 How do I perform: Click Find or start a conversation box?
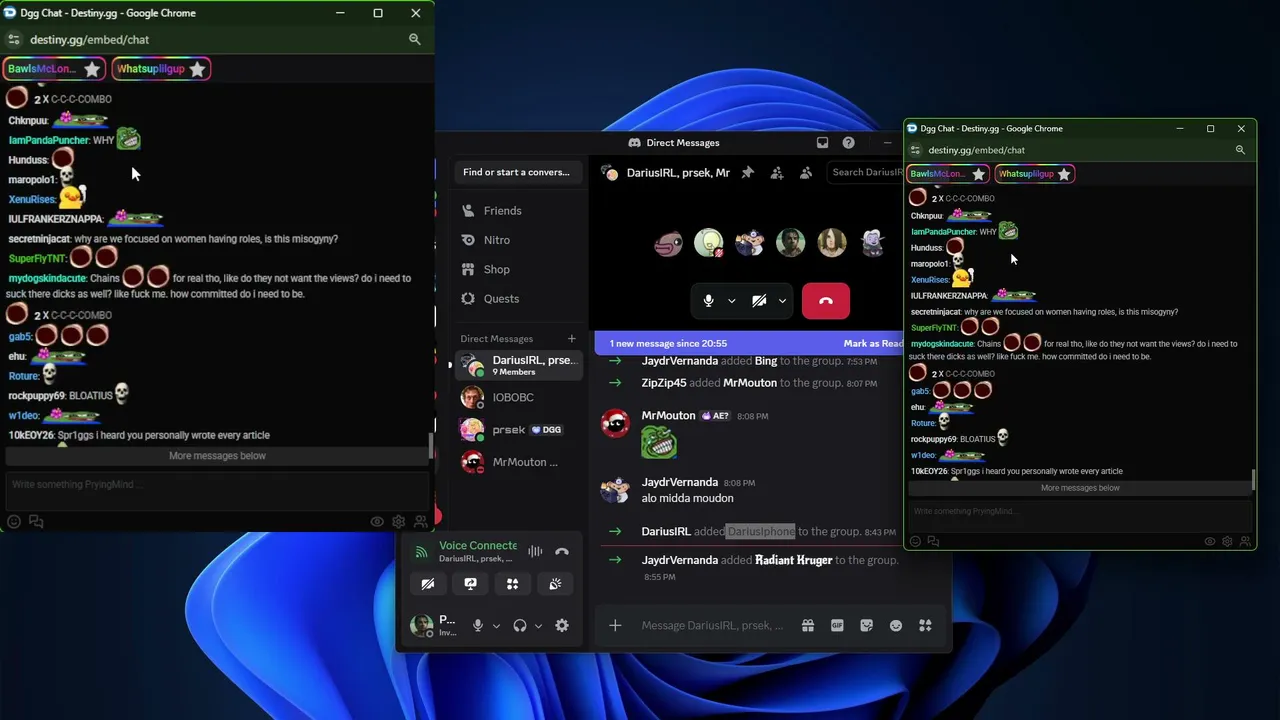pyautogui.click(x=517, y=172)
